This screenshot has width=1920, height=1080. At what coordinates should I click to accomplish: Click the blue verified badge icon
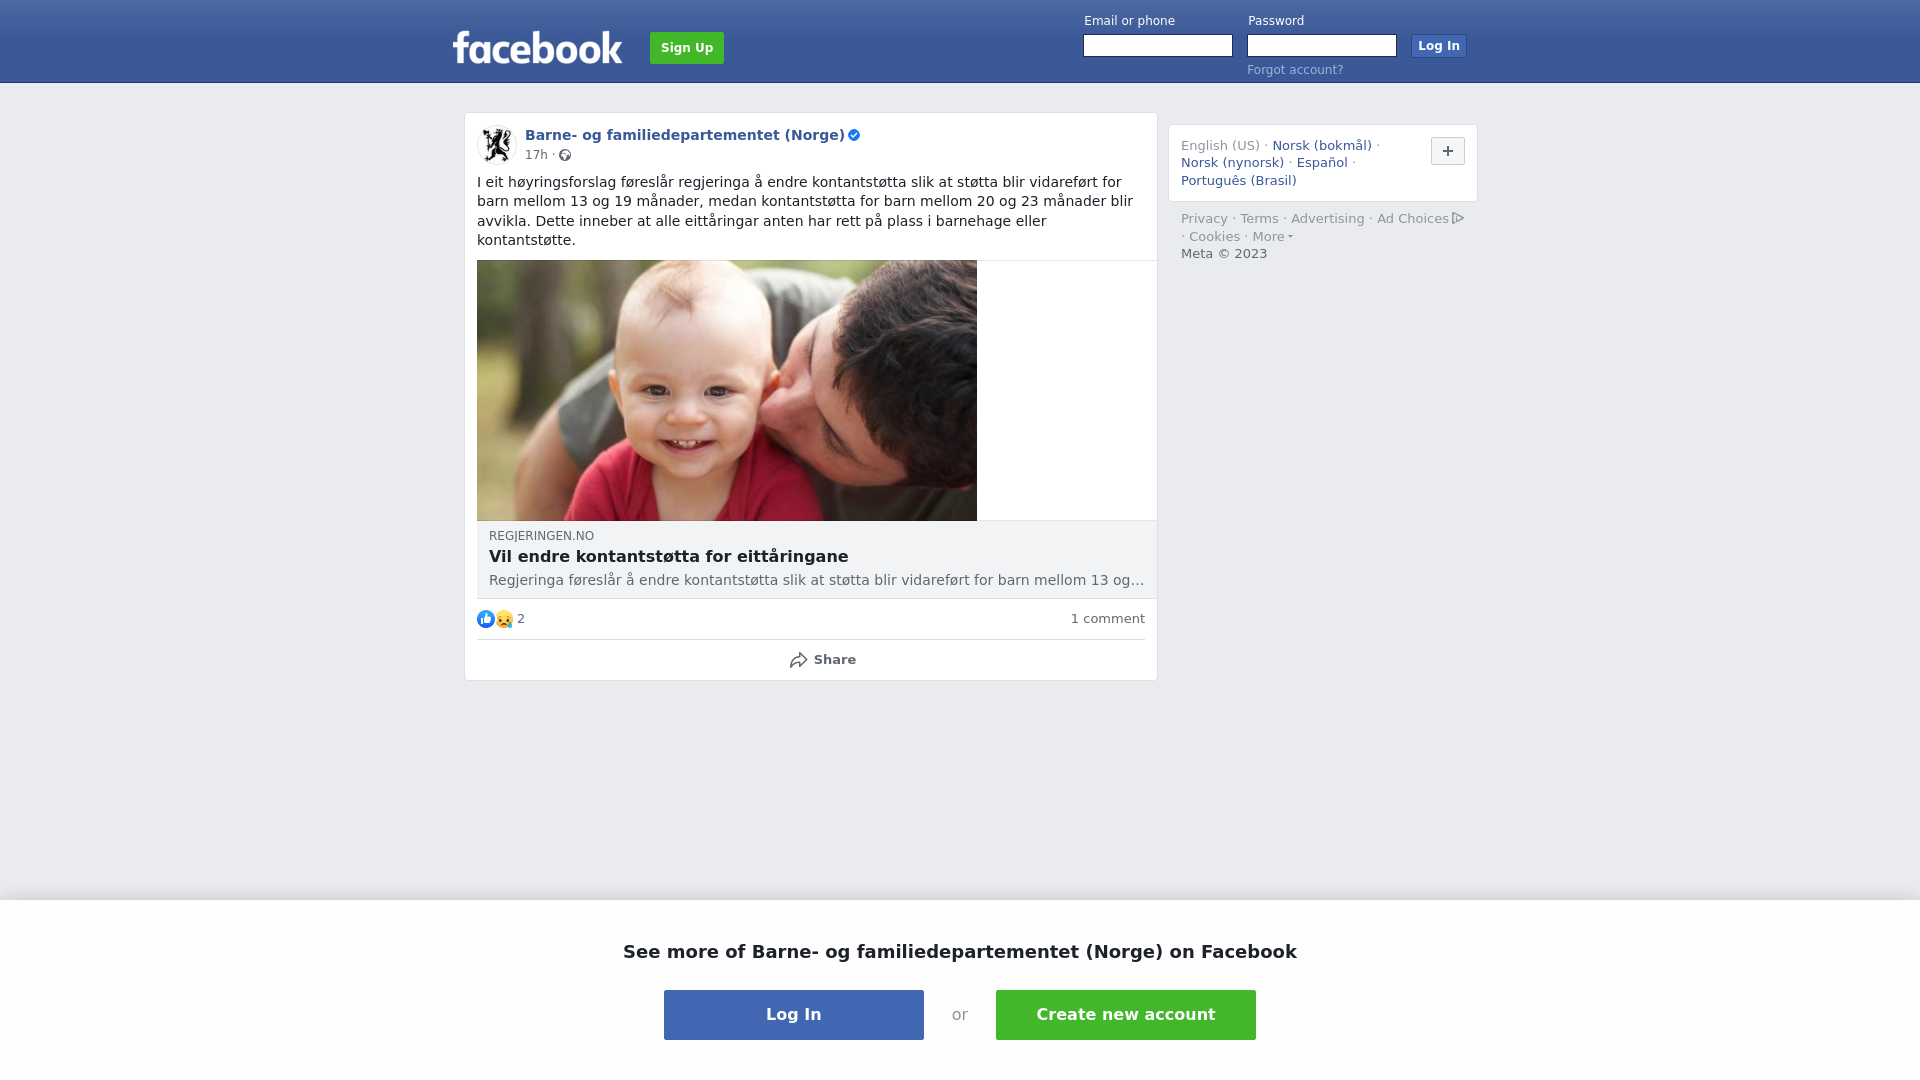pyautogui.click(x=854, y=135)
